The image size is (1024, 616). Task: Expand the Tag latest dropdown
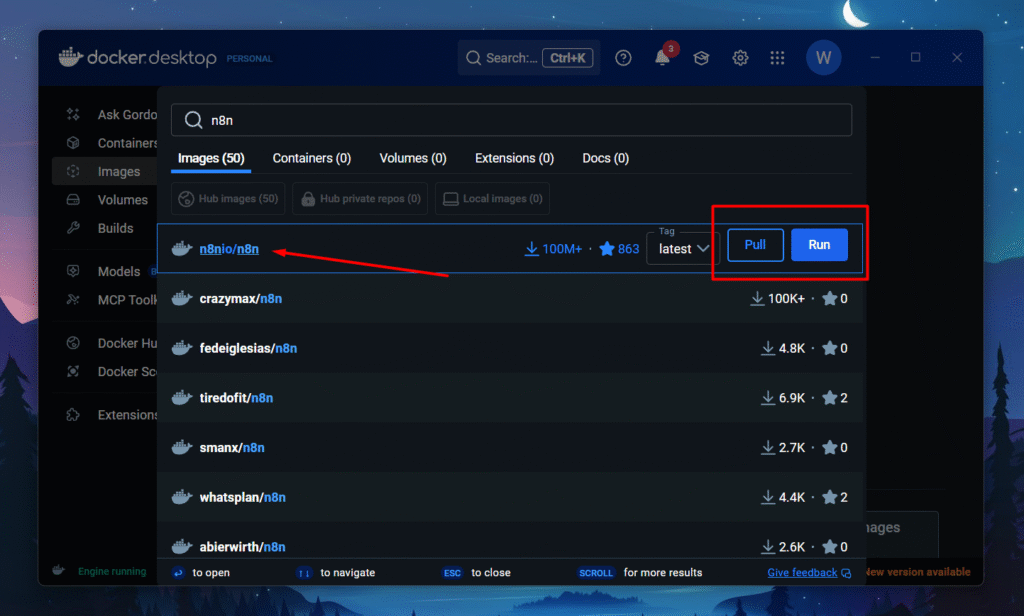pos(684,249)
